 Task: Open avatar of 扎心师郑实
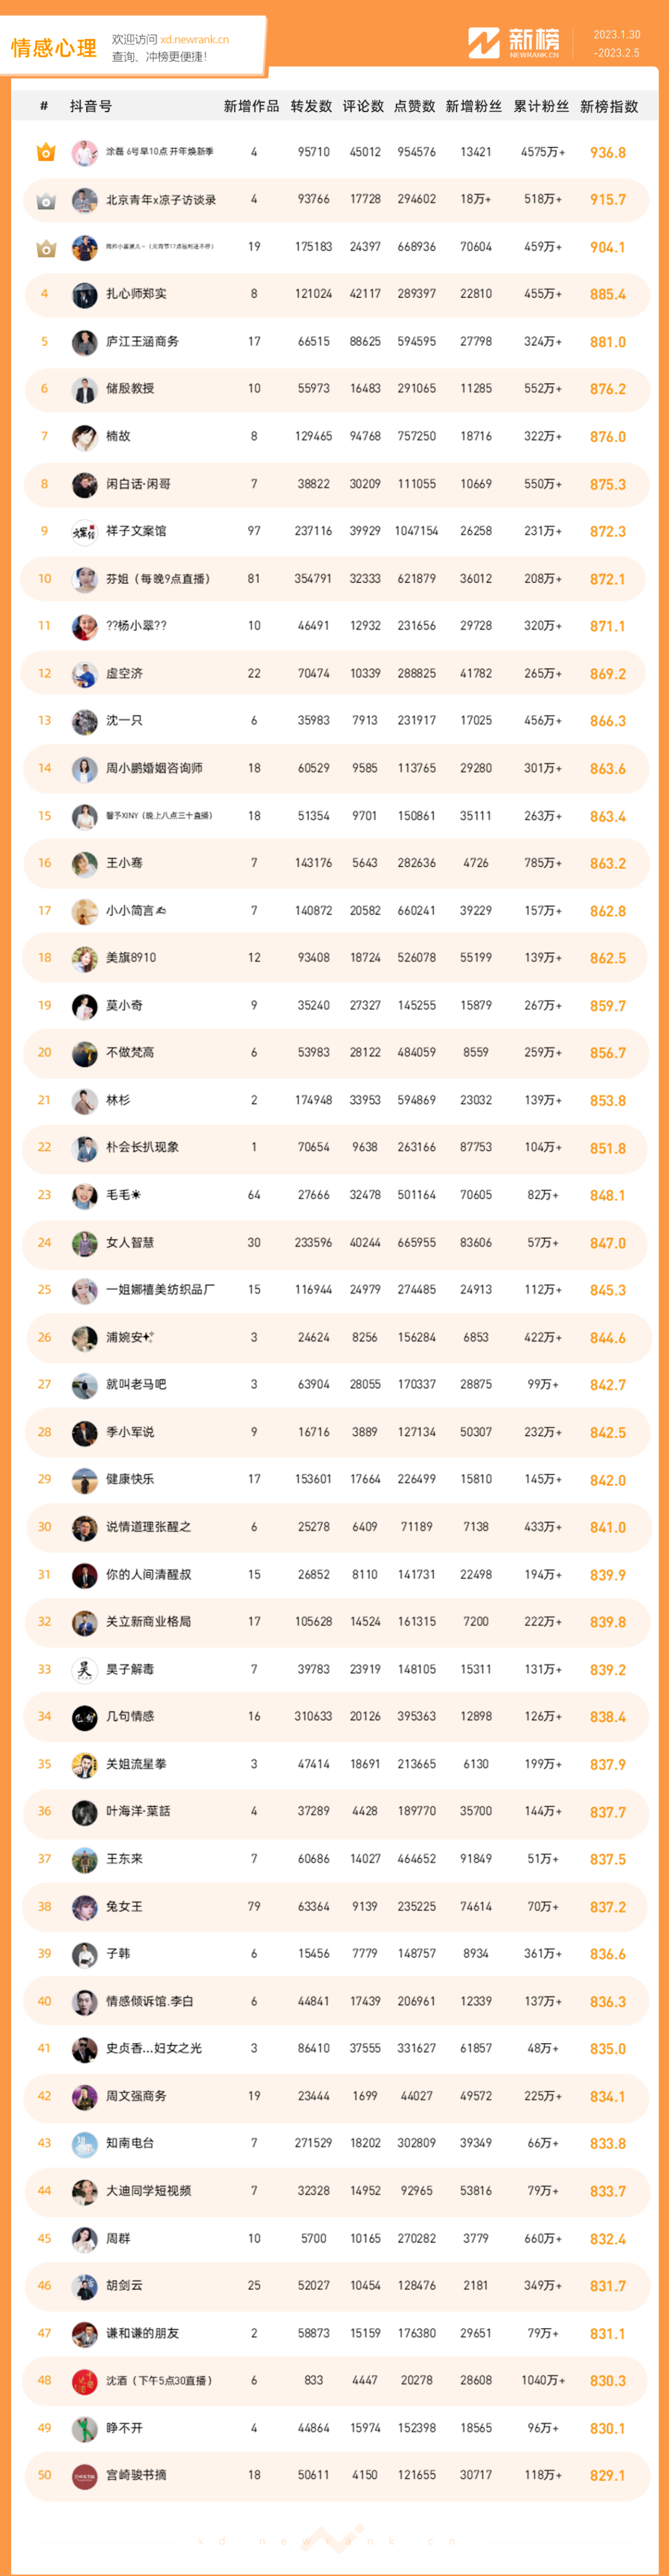(84, 294)
